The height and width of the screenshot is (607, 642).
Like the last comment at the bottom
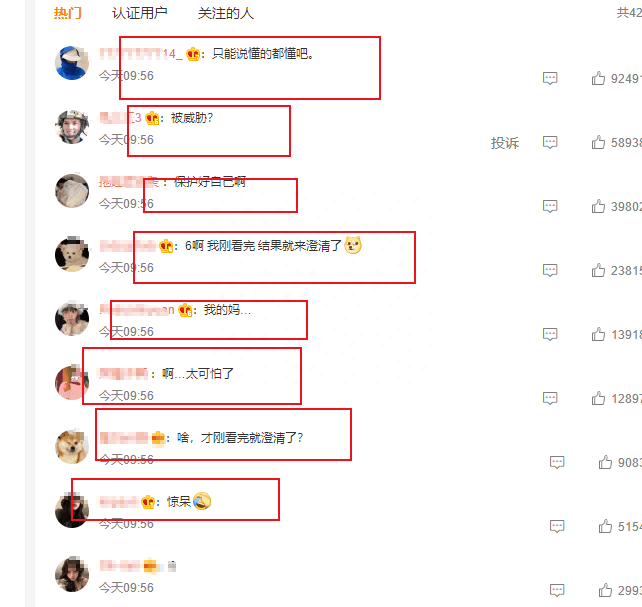[605, 590]
